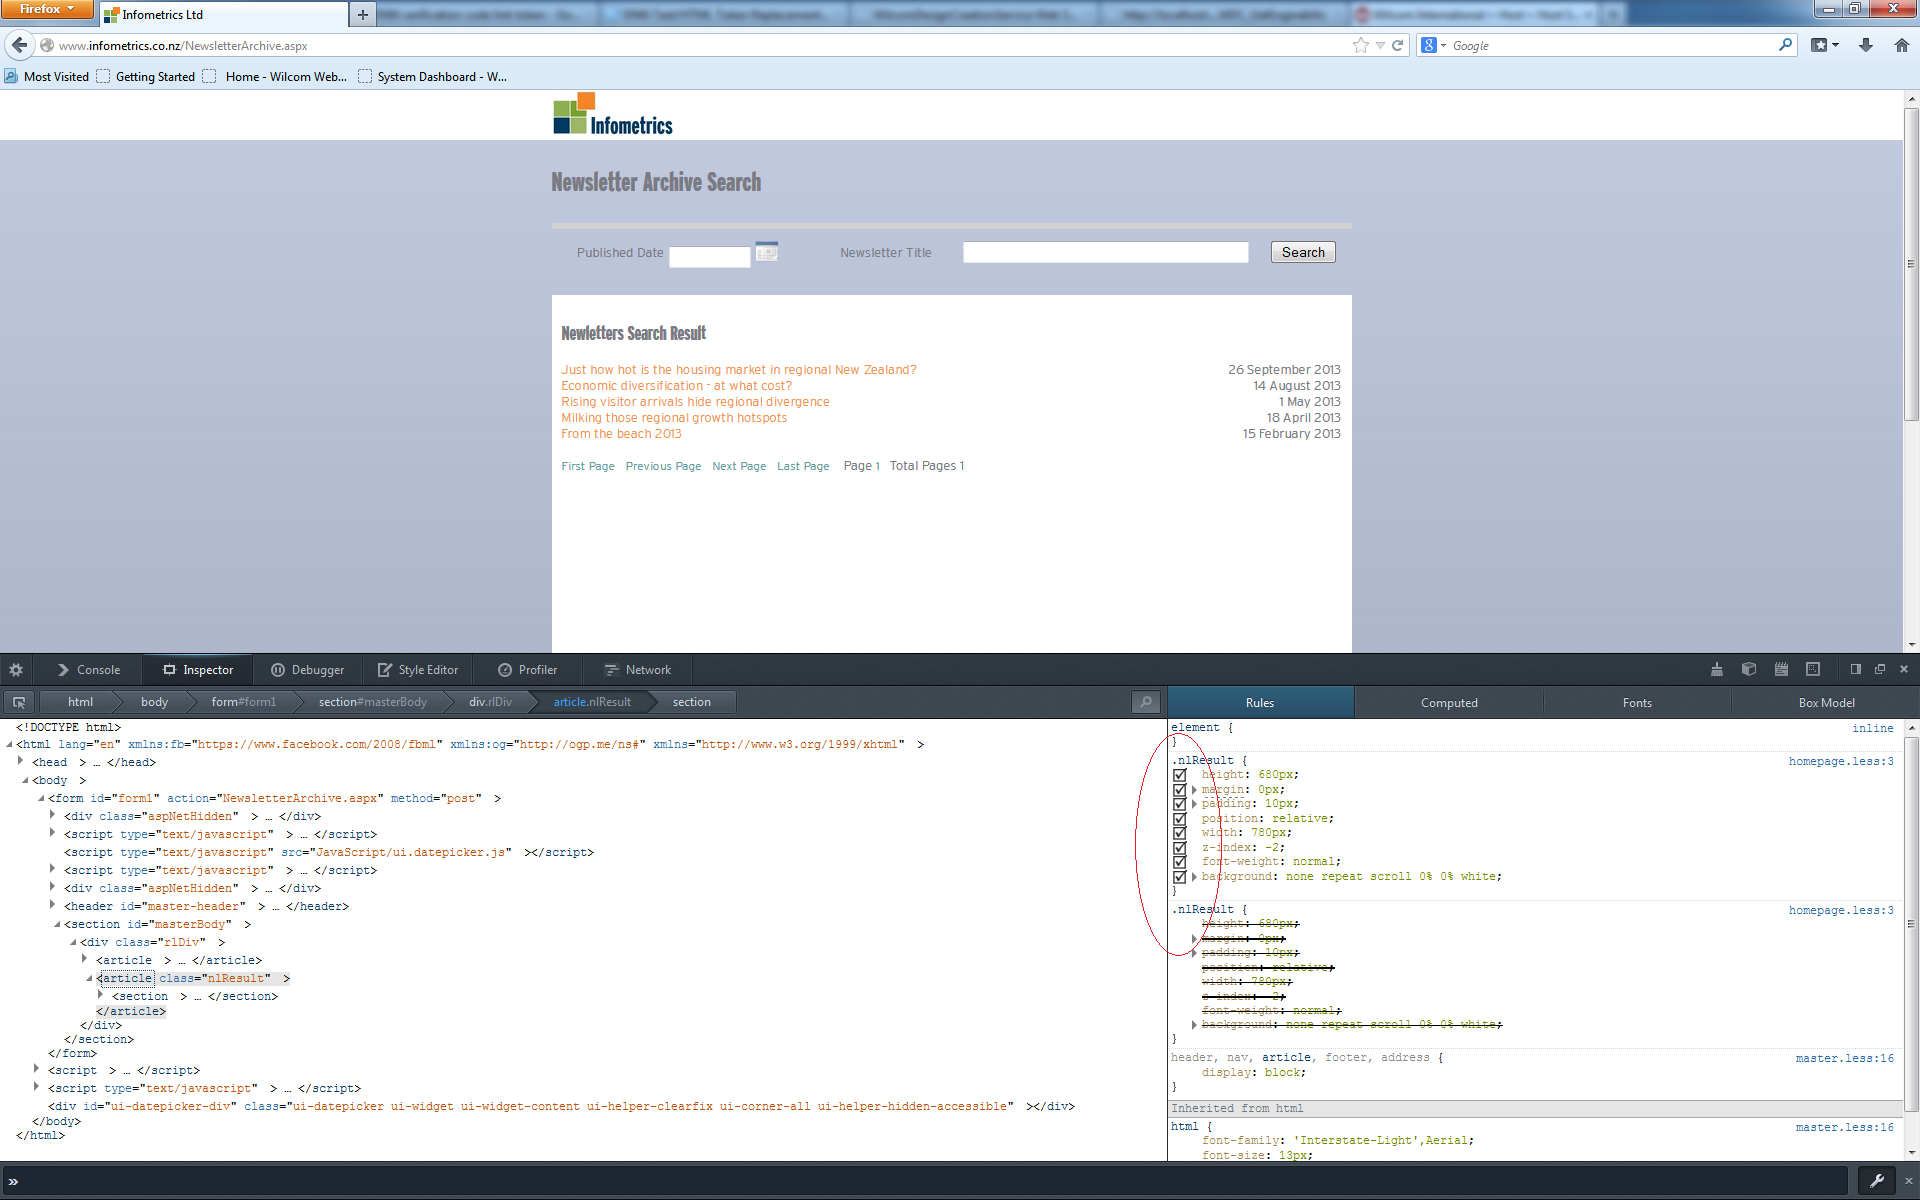This screenshot has height=1200, width=1920.
Task: Click in the Newsletter Title field
Action: pyautogui.click(x=1105, y=252)
